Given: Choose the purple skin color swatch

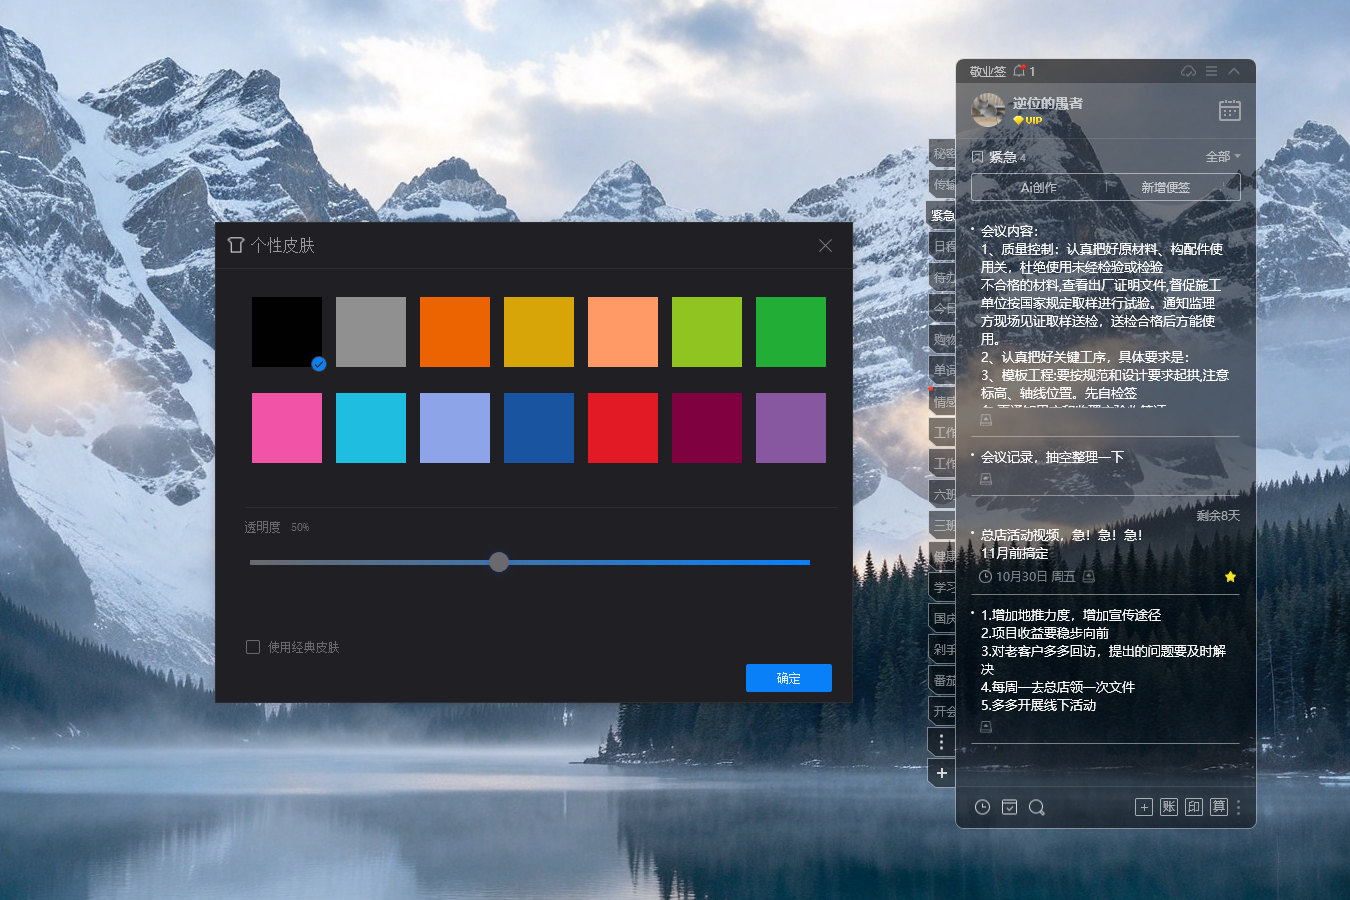Looking at the screenshot, I should point(791,428).
